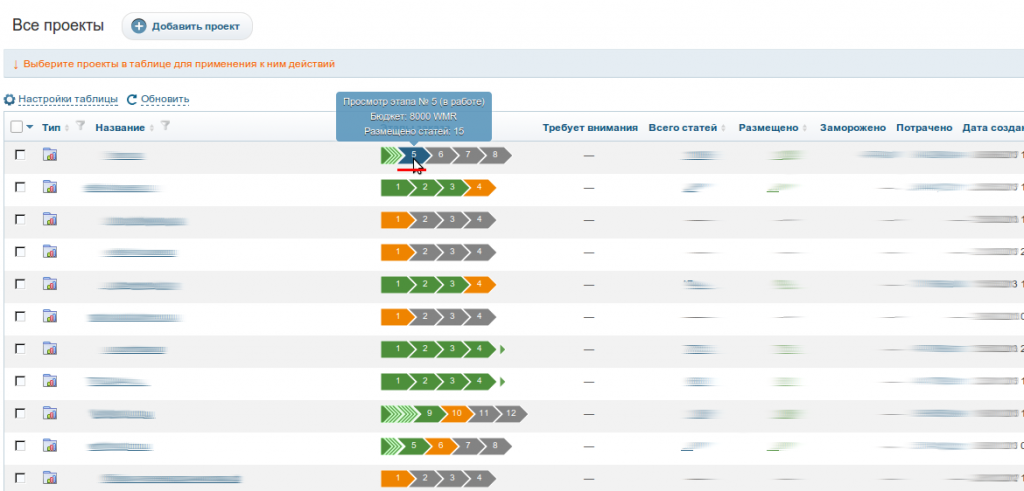Viewport: 1024px width, 491px height.
Task: Click the plus icon in Добавить проект
Action: click(138, 26)
